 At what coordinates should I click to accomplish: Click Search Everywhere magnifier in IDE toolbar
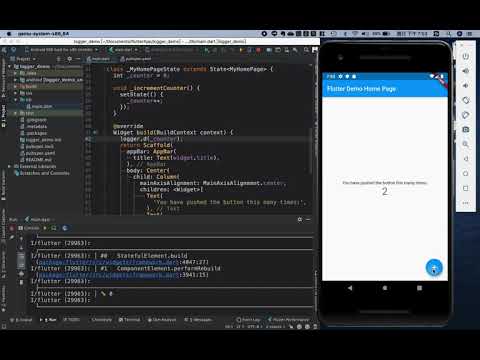click(x=306, y=50)
